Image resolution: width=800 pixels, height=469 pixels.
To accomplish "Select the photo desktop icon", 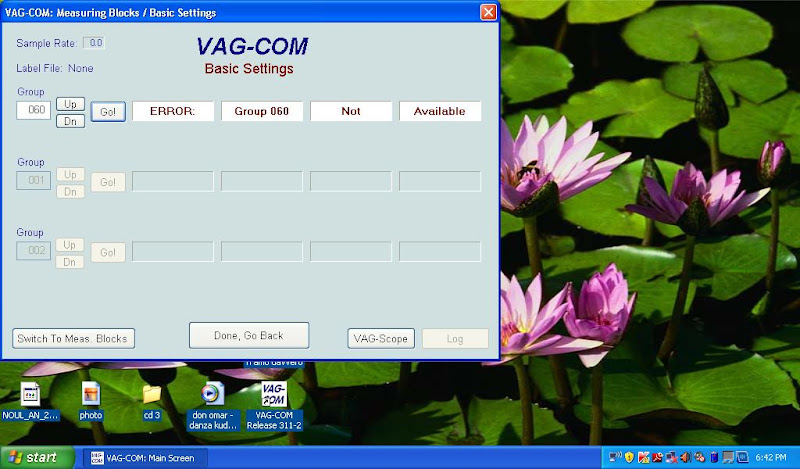I will 91,401.
